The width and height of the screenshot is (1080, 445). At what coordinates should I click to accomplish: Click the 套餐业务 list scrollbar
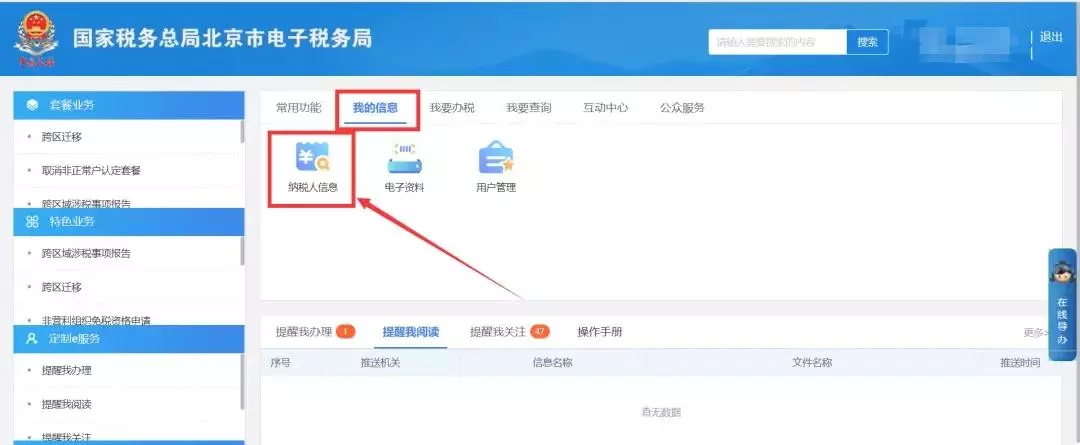[x=242, y=131]
